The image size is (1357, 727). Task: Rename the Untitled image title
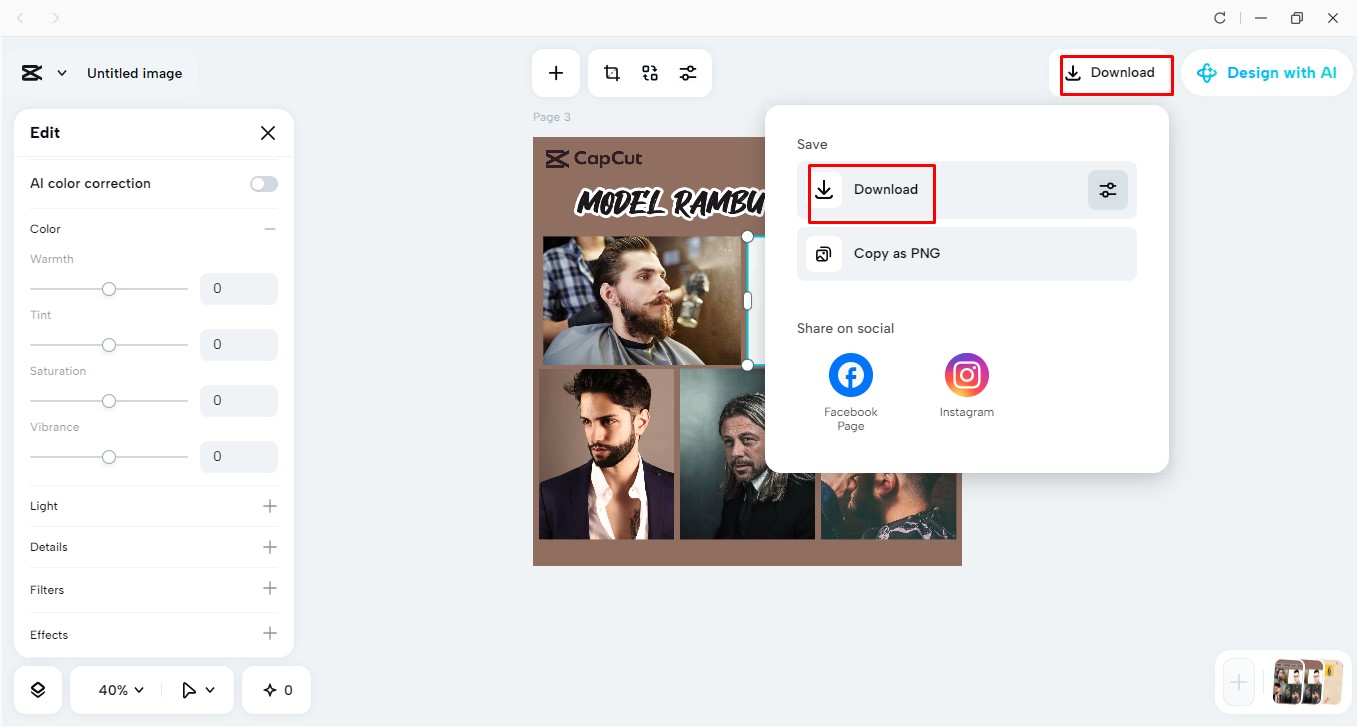coord(135,73)
